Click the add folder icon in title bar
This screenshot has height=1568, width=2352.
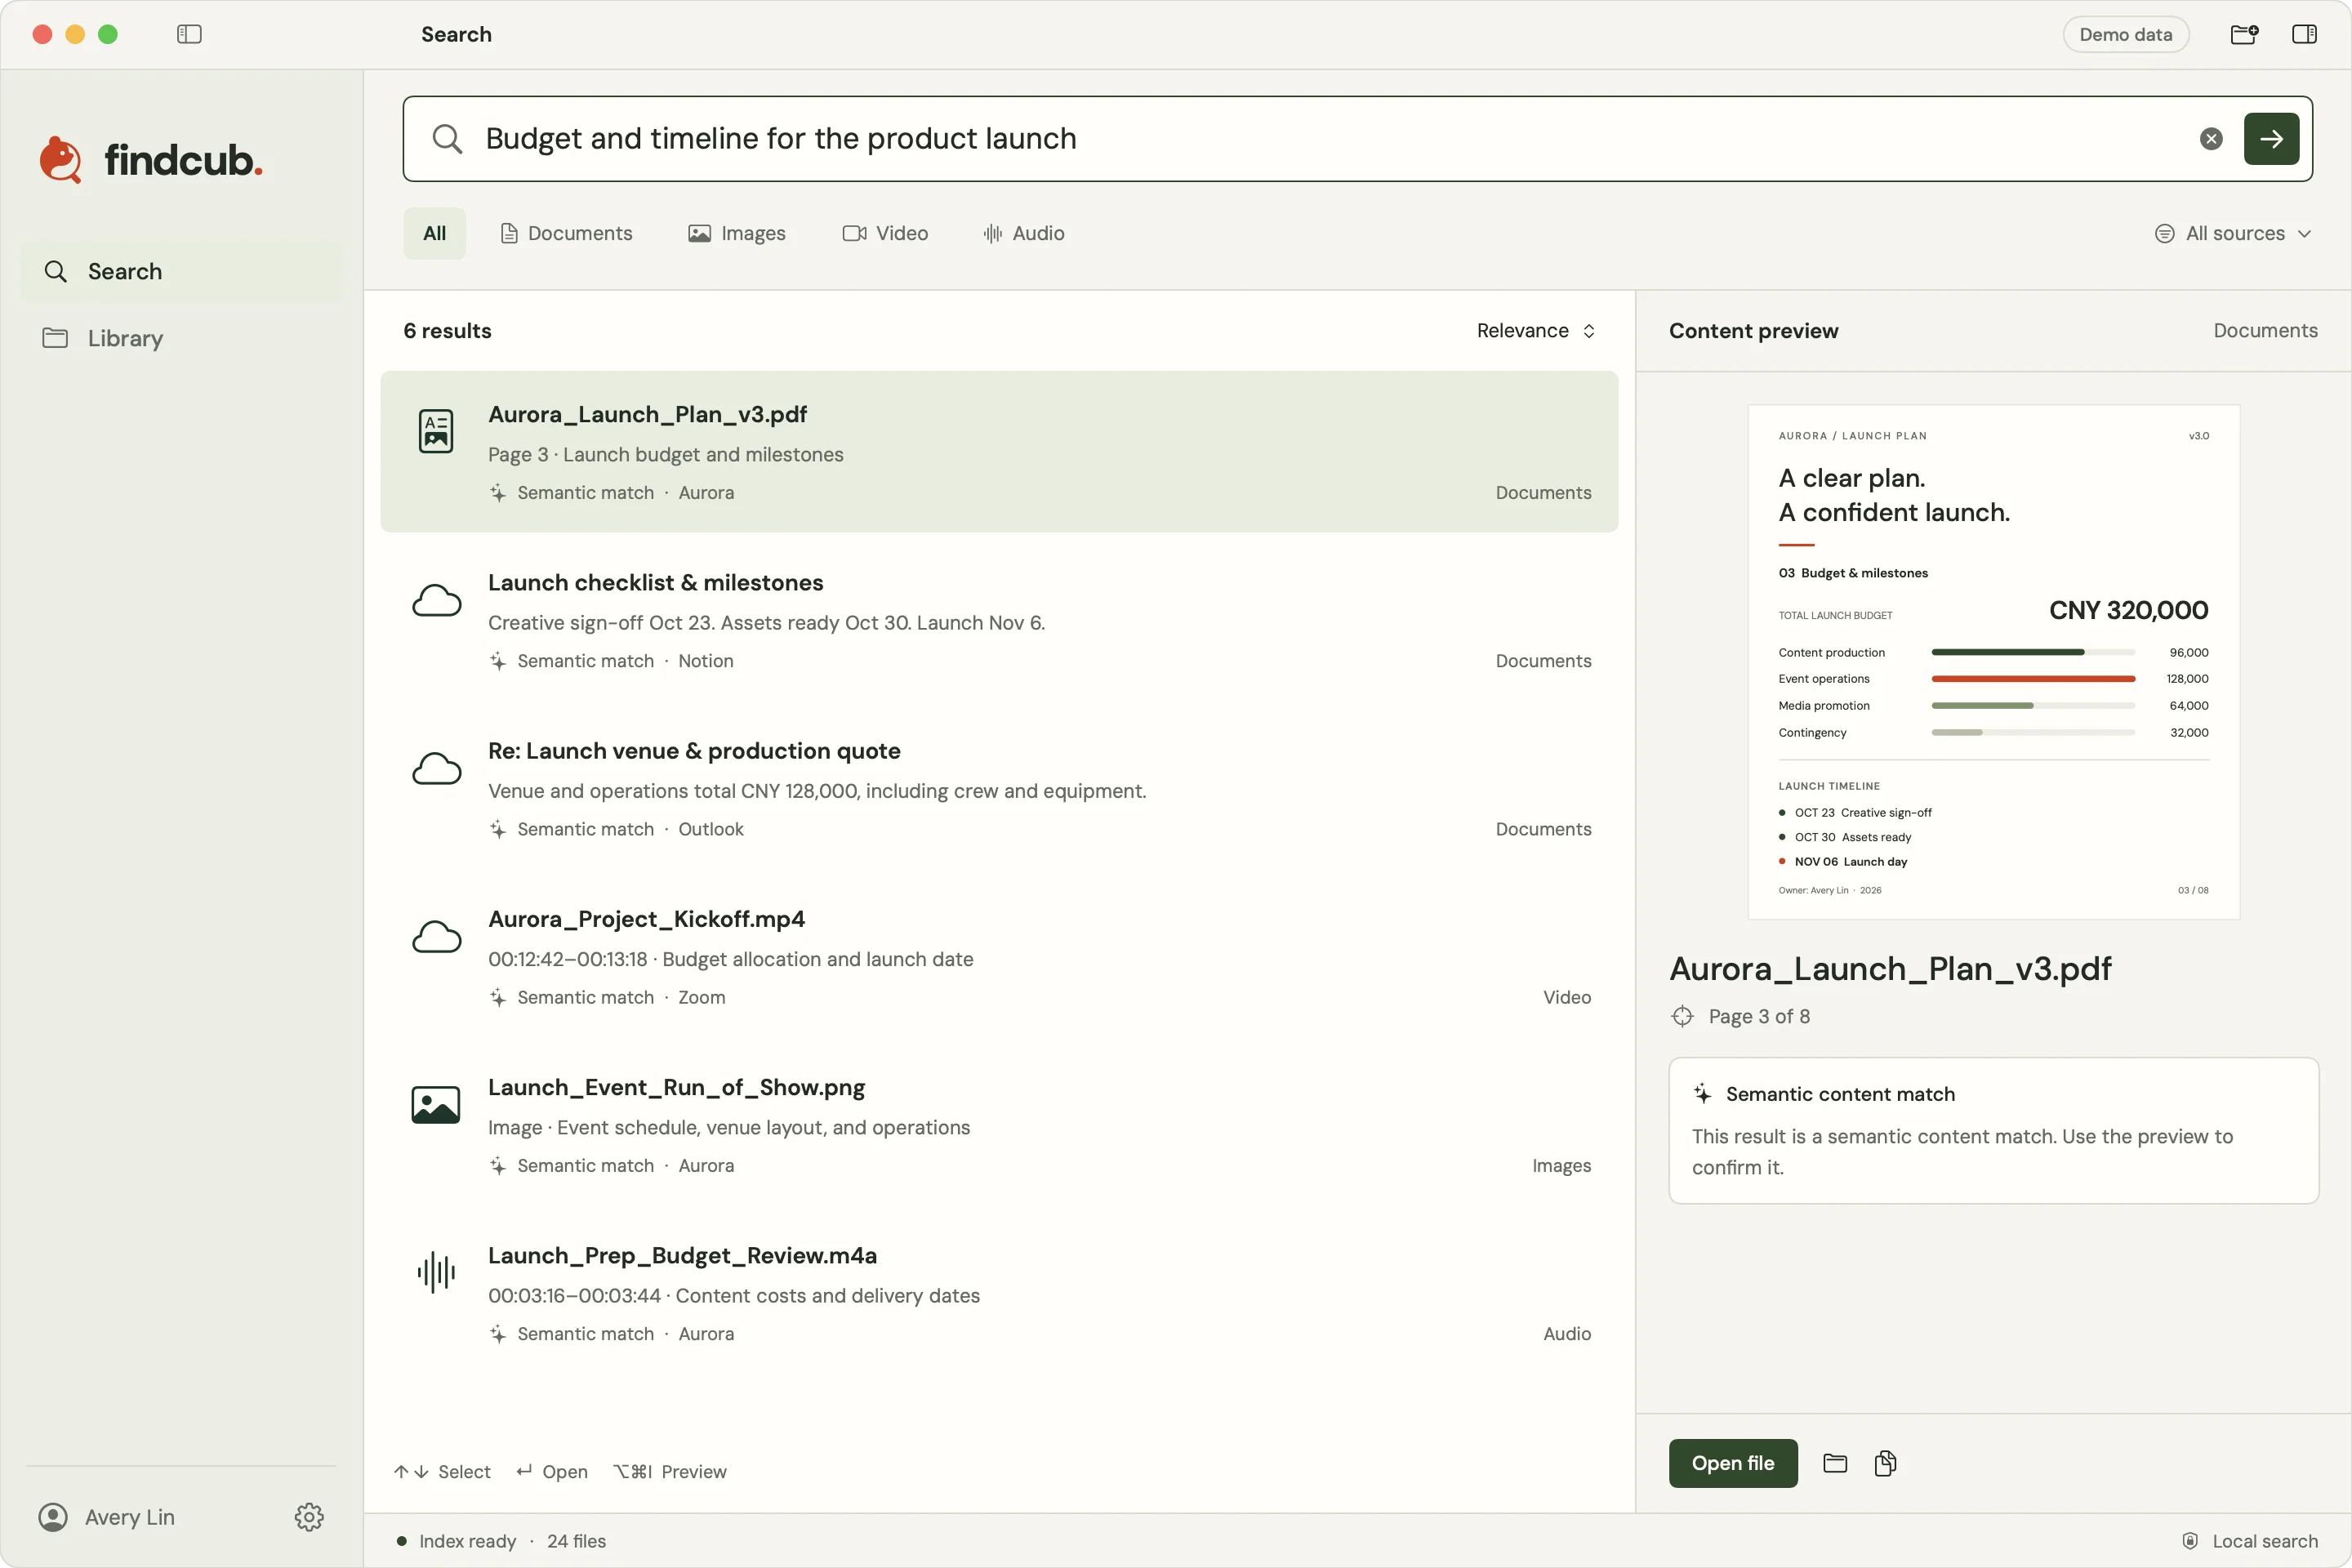click(x=2244, y=34)
